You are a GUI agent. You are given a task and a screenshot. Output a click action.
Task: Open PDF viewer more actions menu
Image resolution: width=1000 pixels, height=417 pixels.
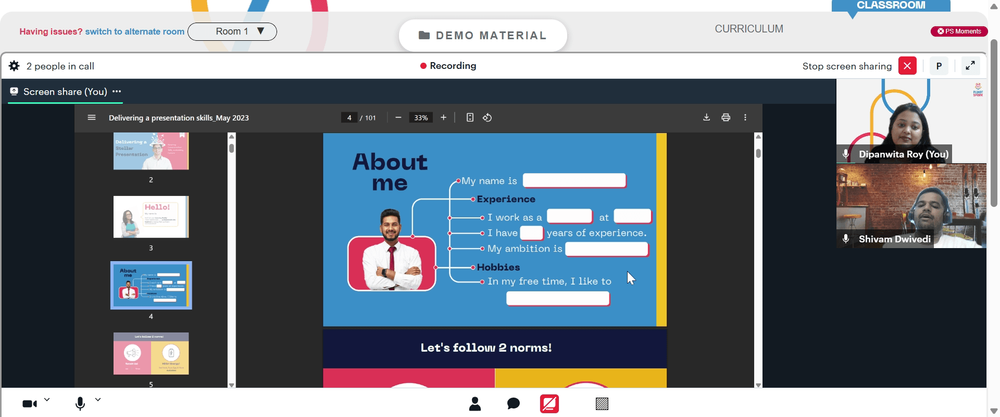745,117
